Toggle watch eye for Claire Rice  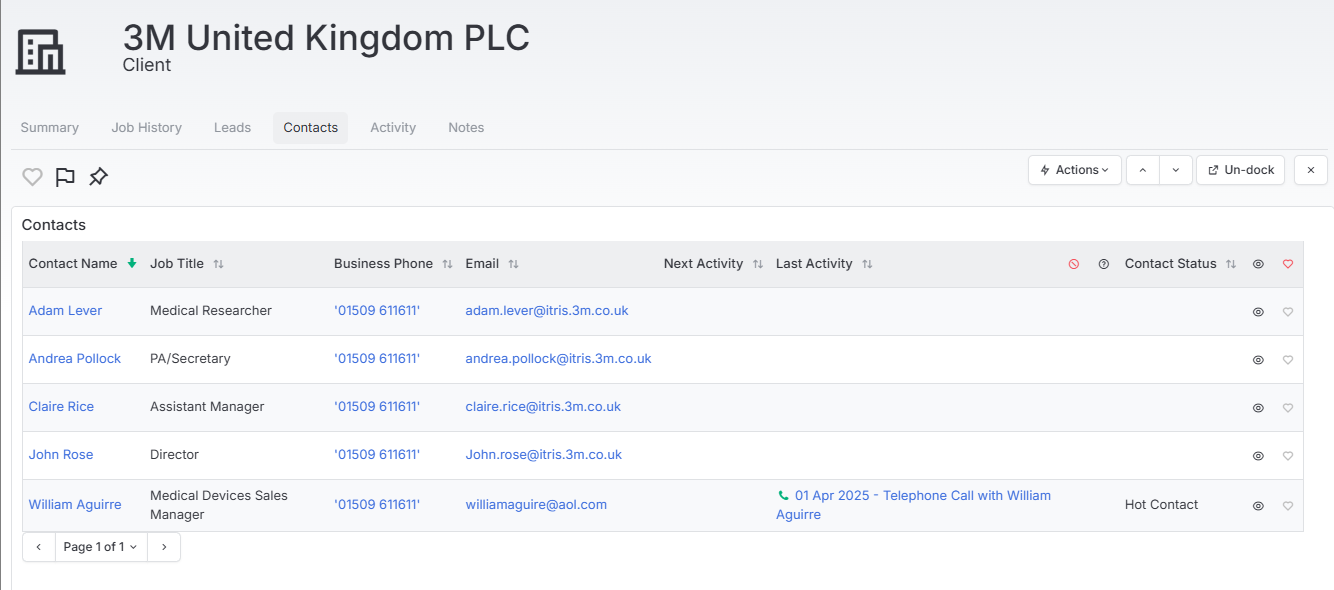1258,408
